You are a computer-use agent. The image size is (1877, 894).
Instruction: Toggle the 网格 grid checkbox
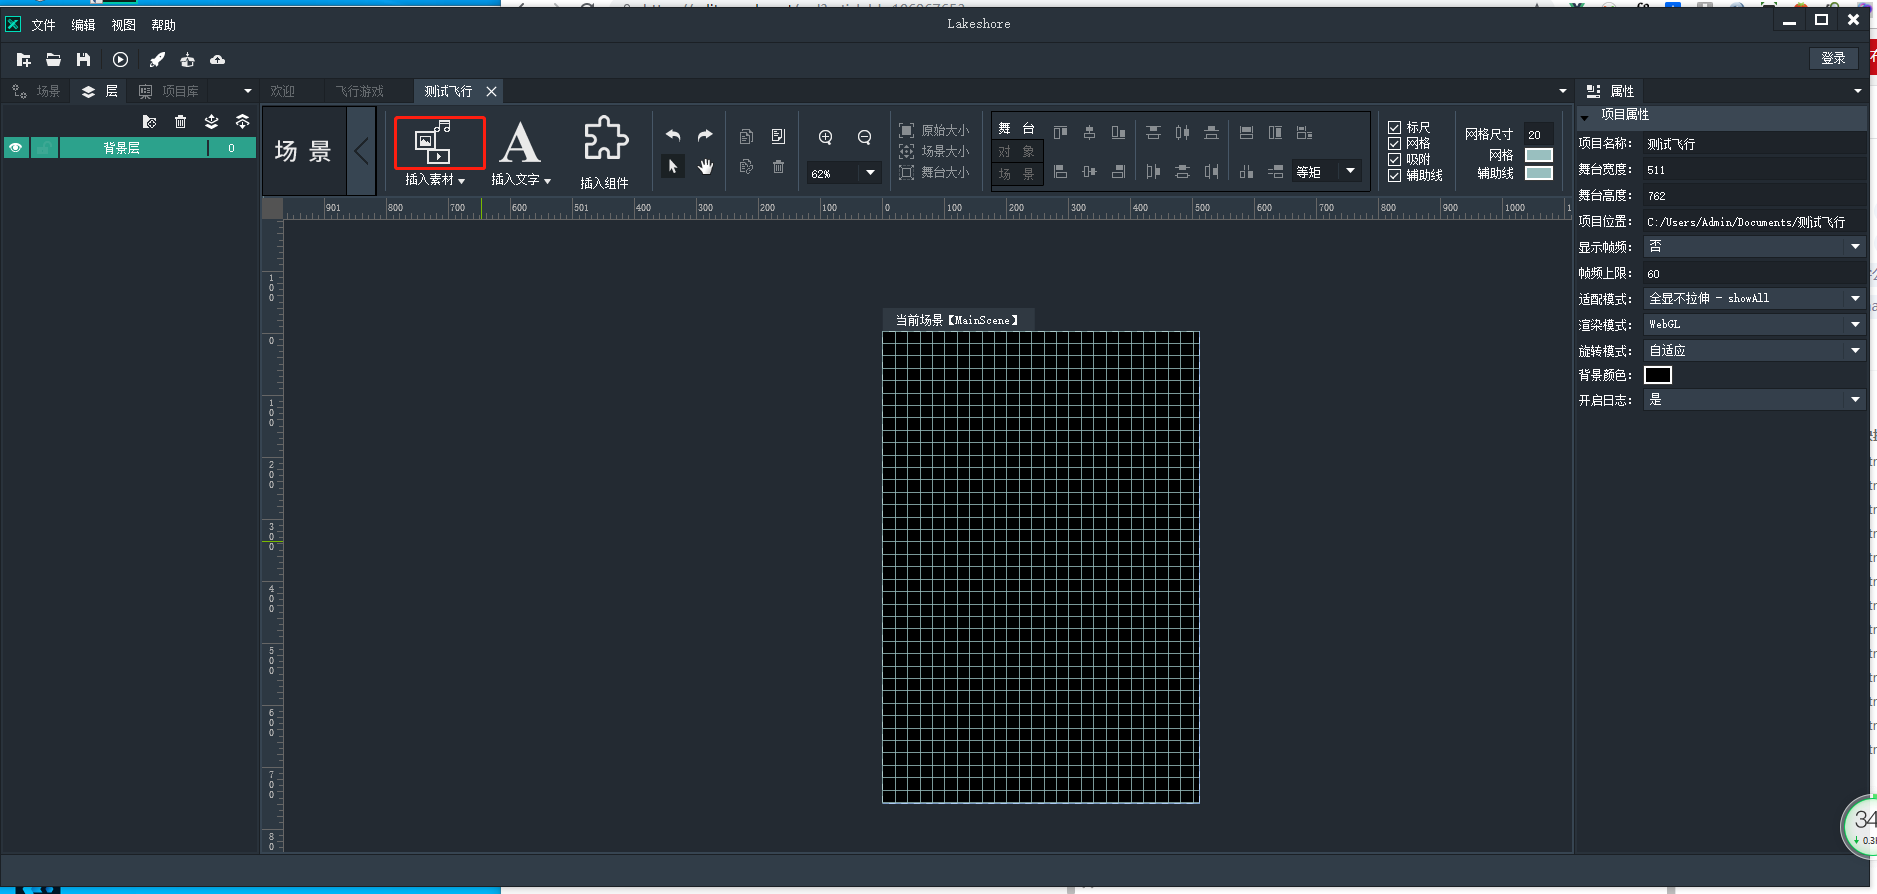(1394, 143)
